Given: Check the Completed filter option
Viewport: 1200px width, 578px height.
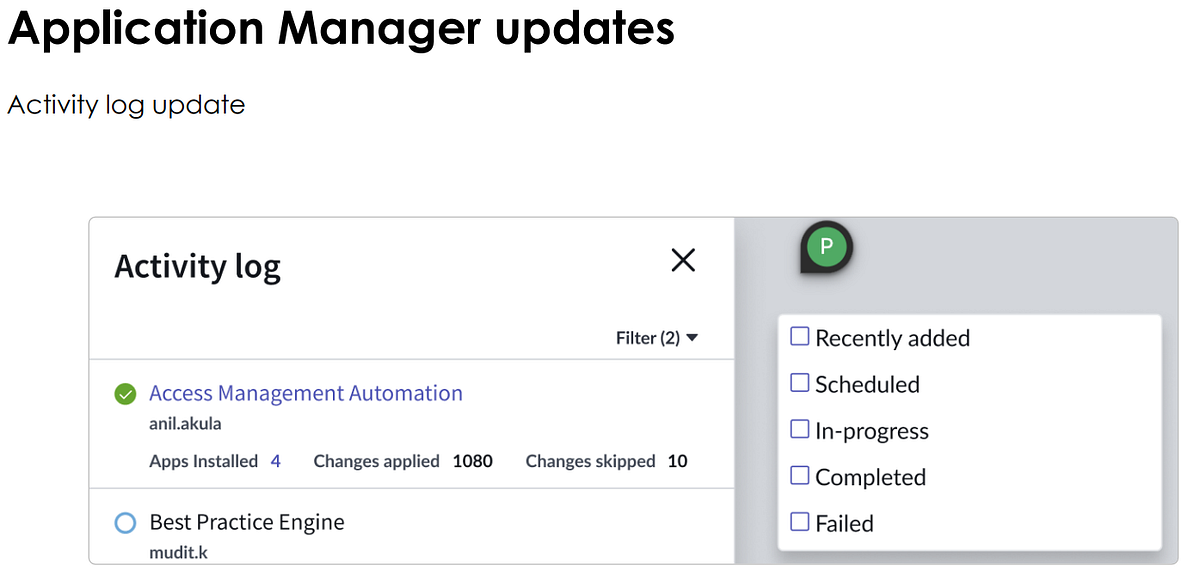Looking at the screenshot, I should 799,476.
